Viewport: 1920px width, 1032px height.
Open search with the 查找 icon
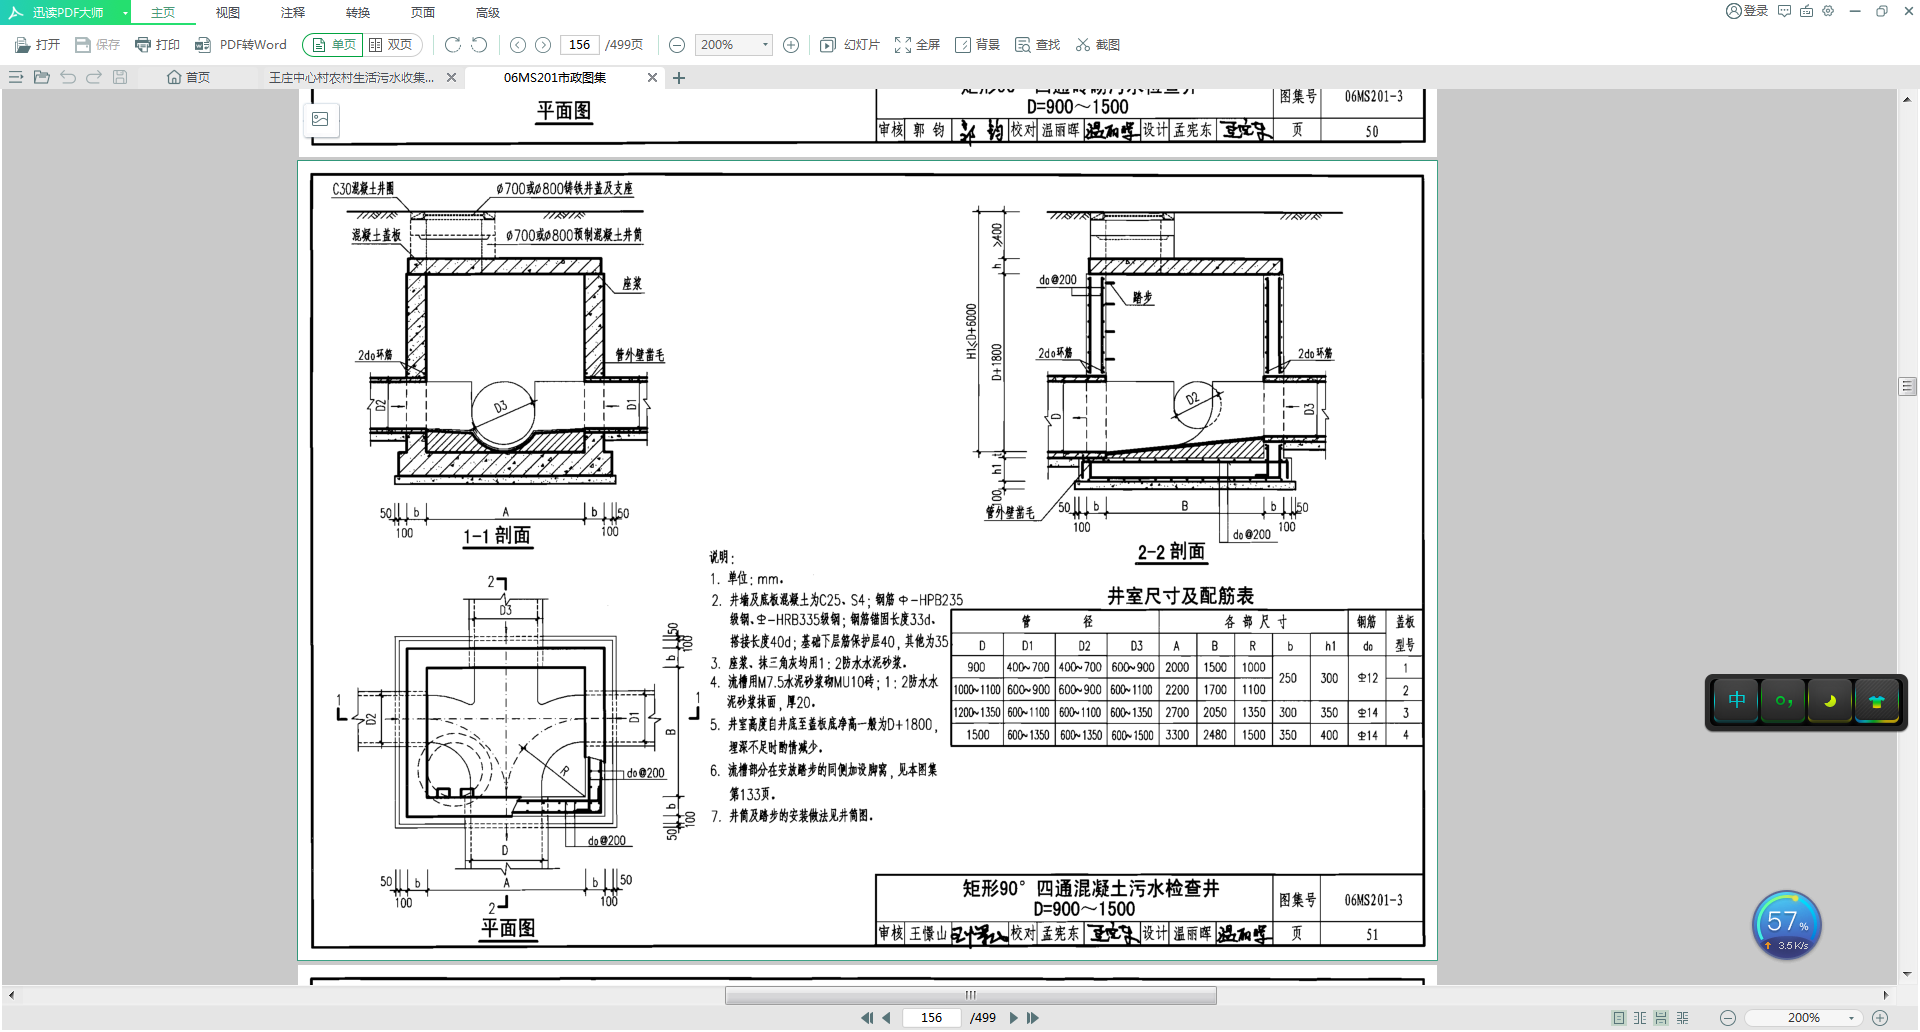pos(1037,44)
